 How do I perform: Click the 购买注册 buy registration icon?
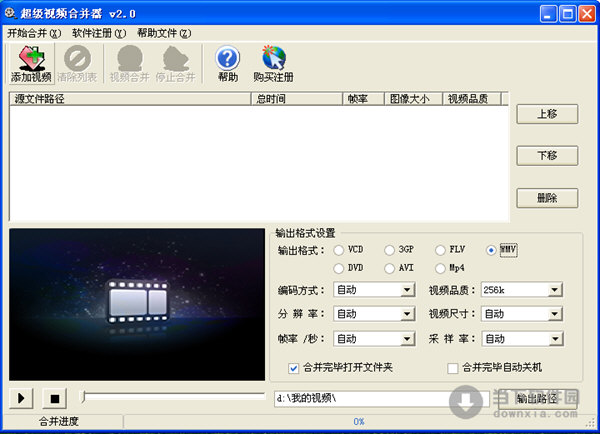tap(273, 64)
